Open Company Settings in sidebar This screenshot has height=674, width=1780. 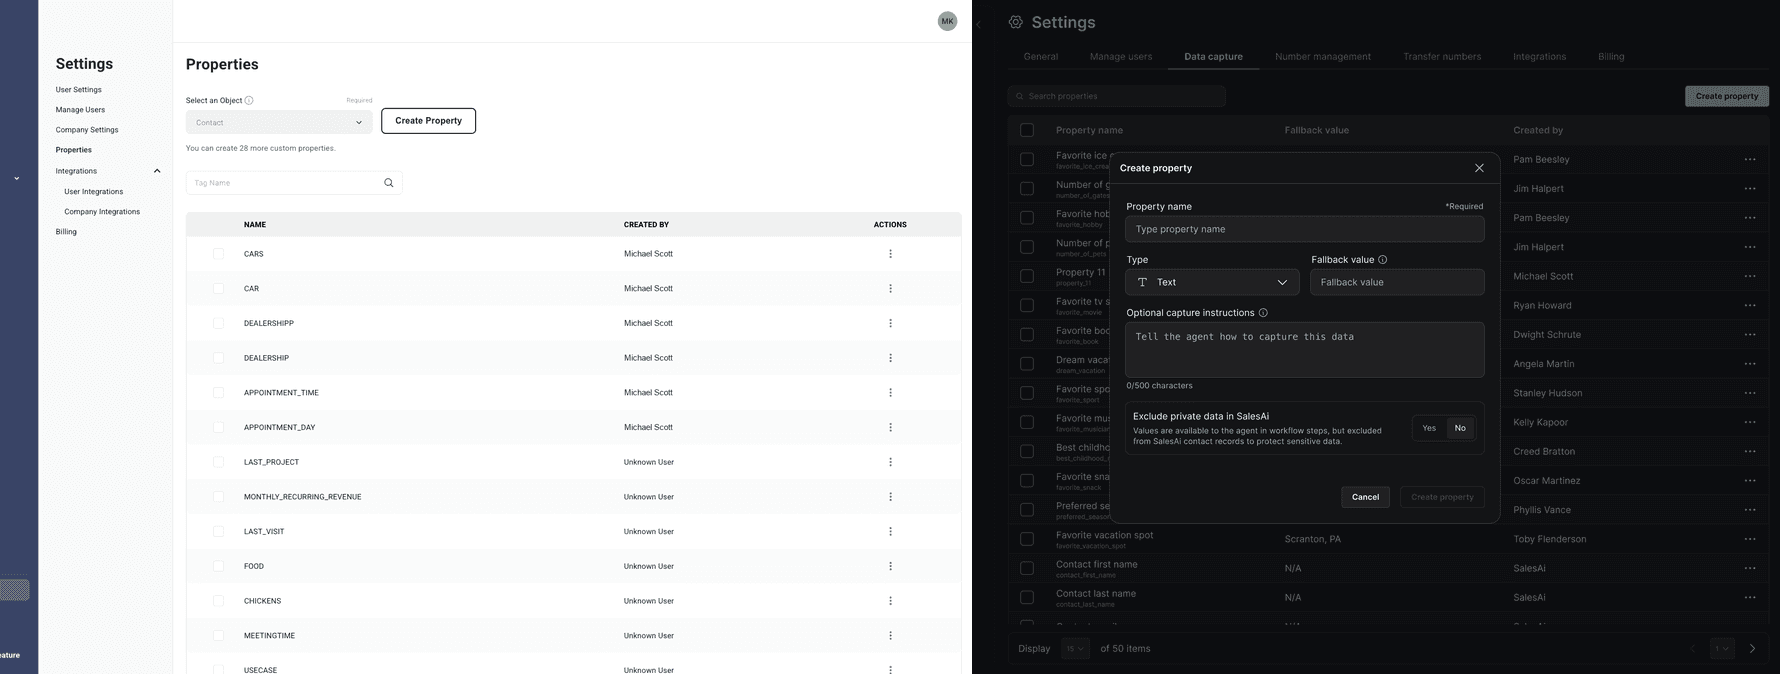(x=87, y=130)
